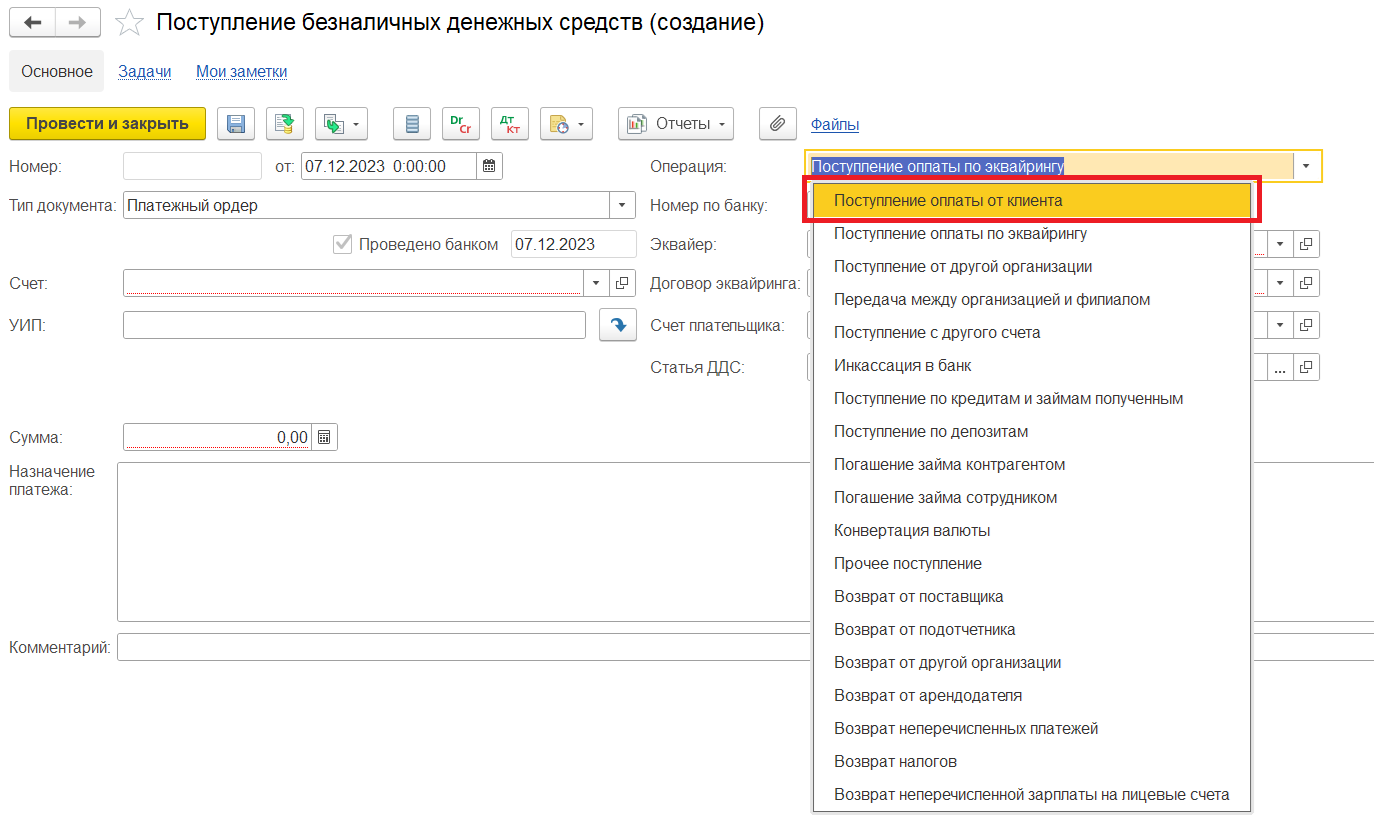This screenshot has height=840, width=1374.
Task: Show Dr/Cr accounting entries
Action: [x=461, y=124]
